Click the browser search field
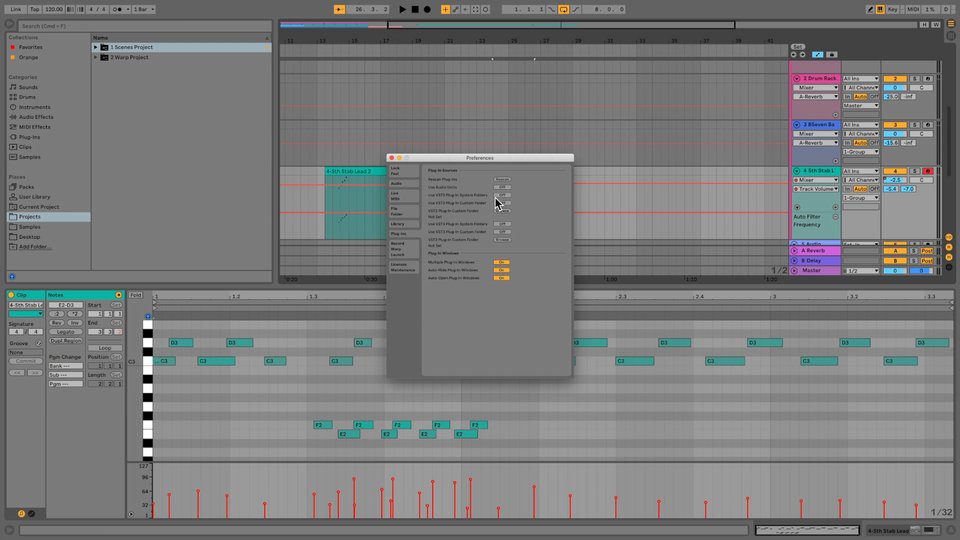 pos(144,26)
